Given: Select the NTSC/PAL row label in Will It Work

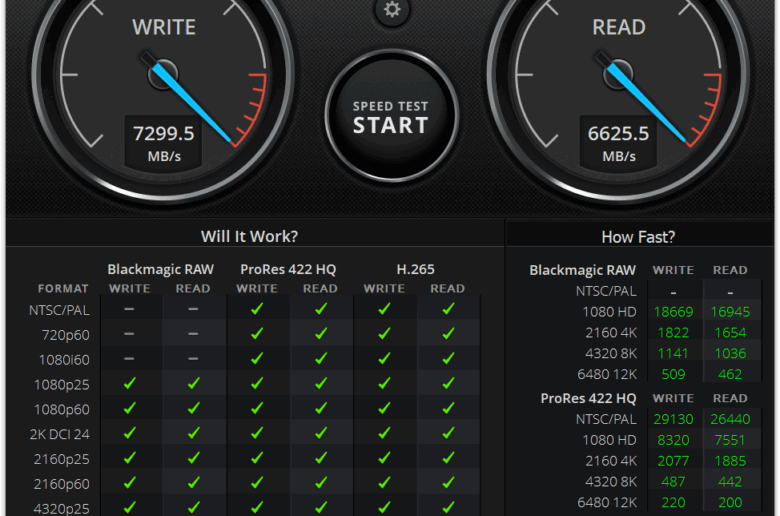Looking at the screenshot, I should 59,310.
